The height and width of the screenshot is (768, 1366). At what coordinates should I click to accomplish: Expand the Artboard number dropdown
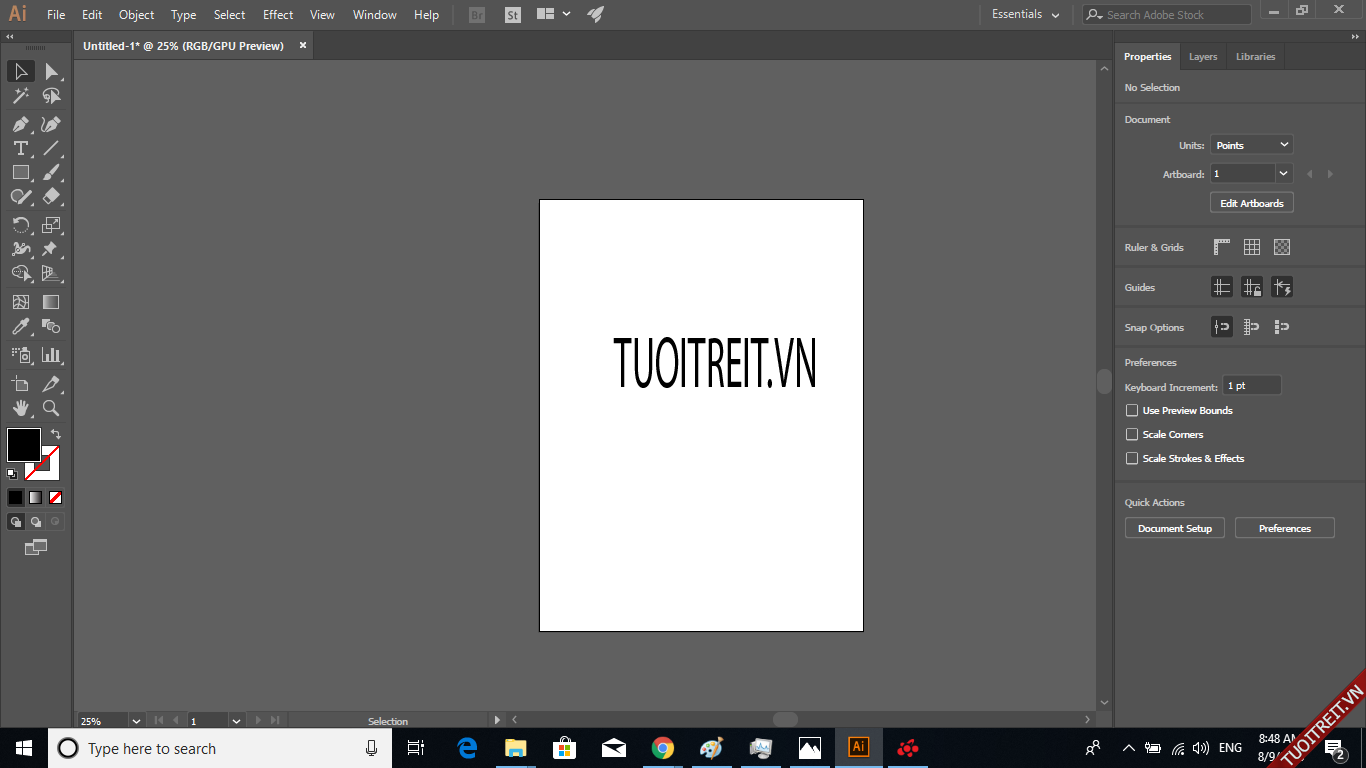pos(1283,173)
